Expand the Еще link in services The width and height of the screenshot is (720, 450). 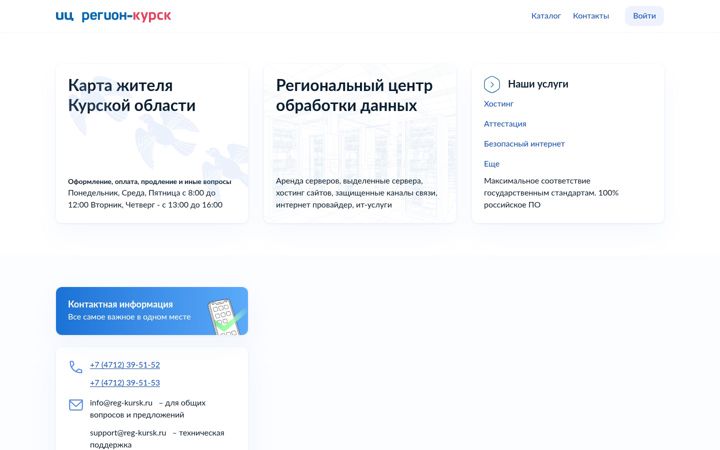pos(491,164)
